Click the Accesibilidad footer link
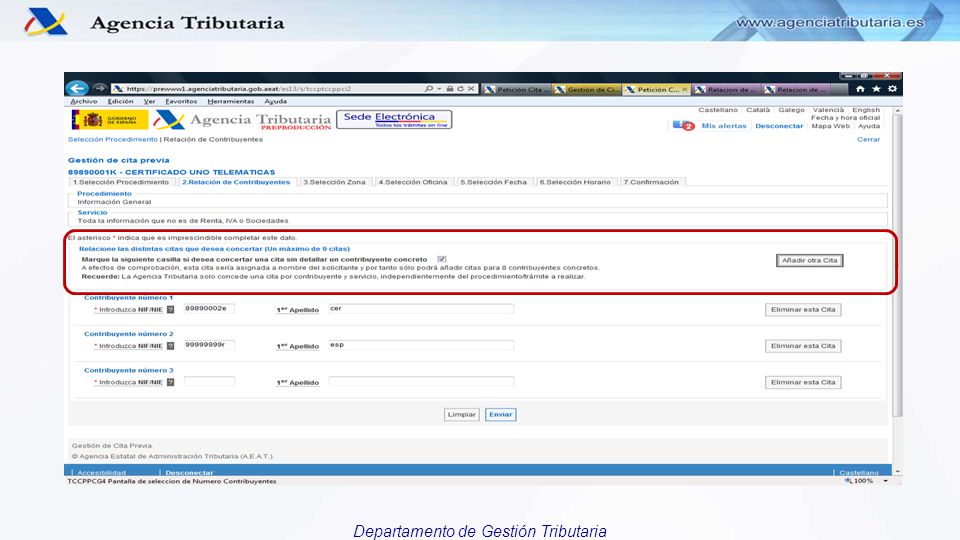Viewport: 960px width, 540px height. (x=102, y=473)
